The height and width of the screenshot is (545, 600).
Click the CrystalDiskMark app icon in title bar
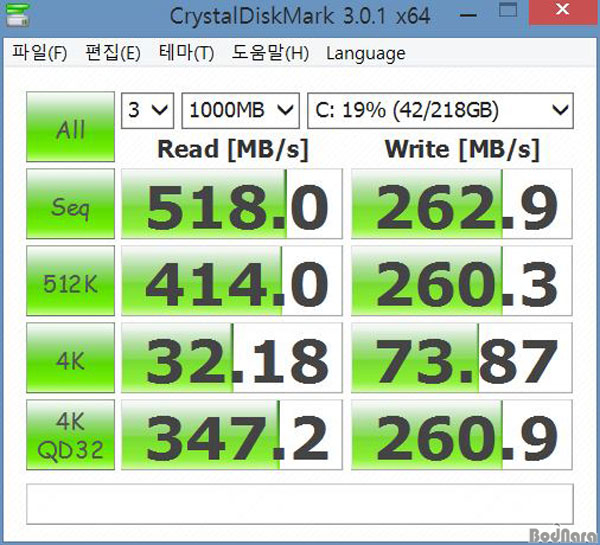(18, 15)
